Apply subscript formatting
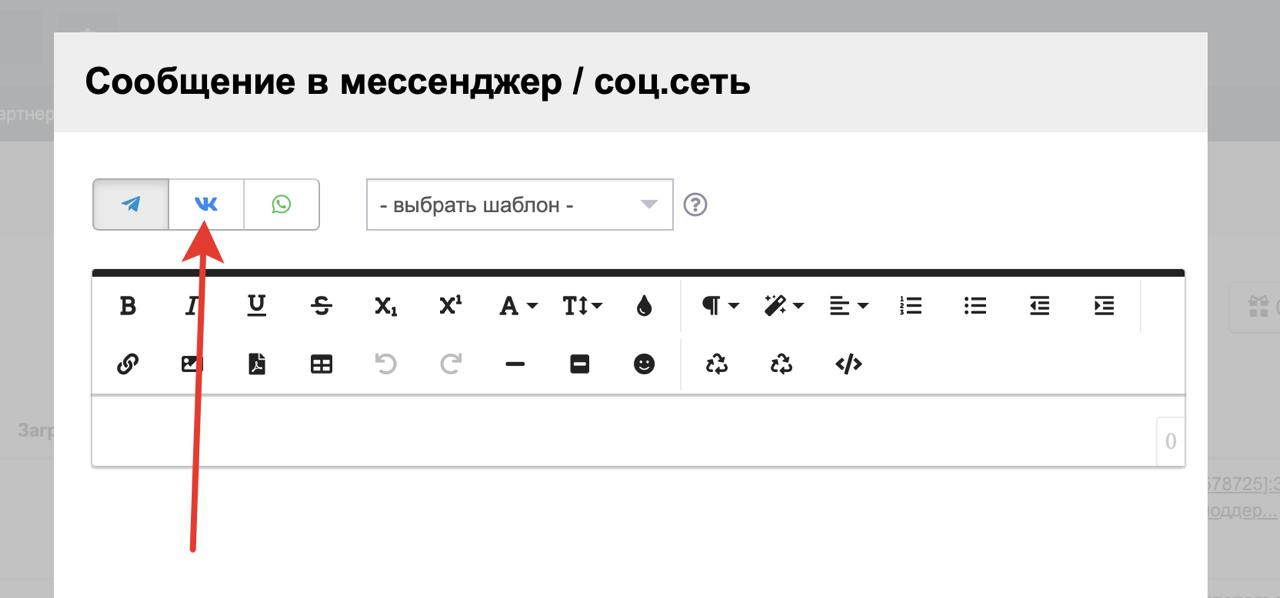The image size is (1280, 598). [x=386, y=306]
